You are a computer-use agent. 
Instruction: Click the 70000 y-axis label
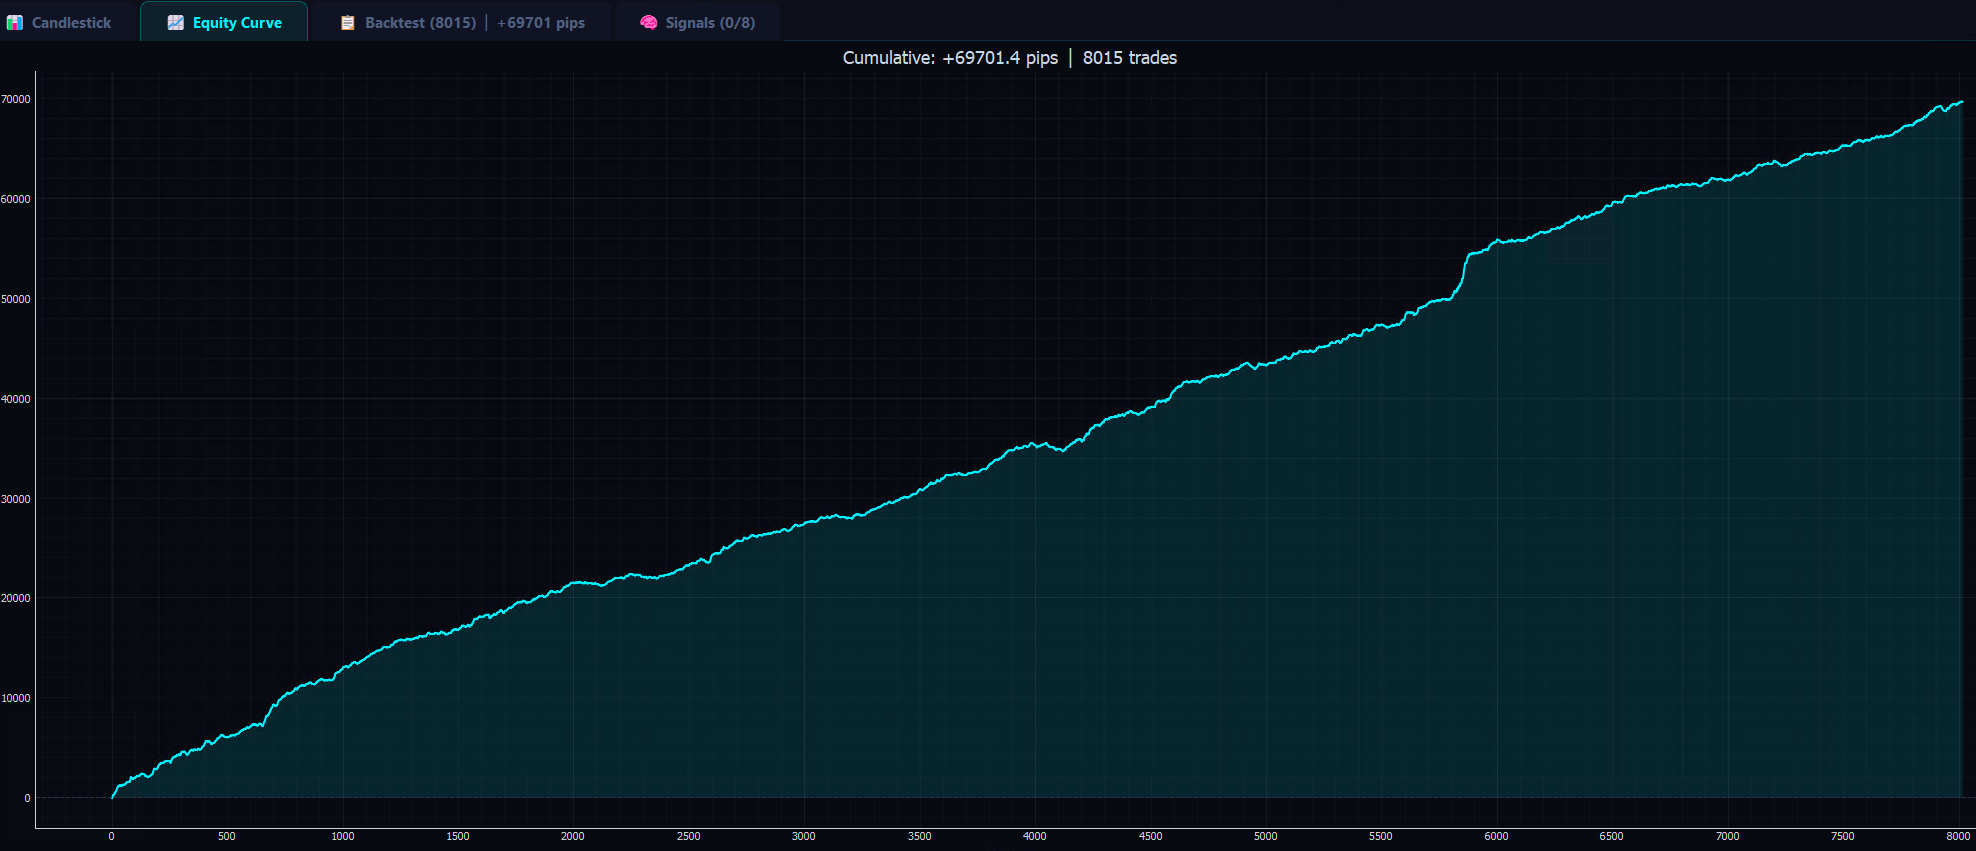pyautogui.click(x=16, y=99)
